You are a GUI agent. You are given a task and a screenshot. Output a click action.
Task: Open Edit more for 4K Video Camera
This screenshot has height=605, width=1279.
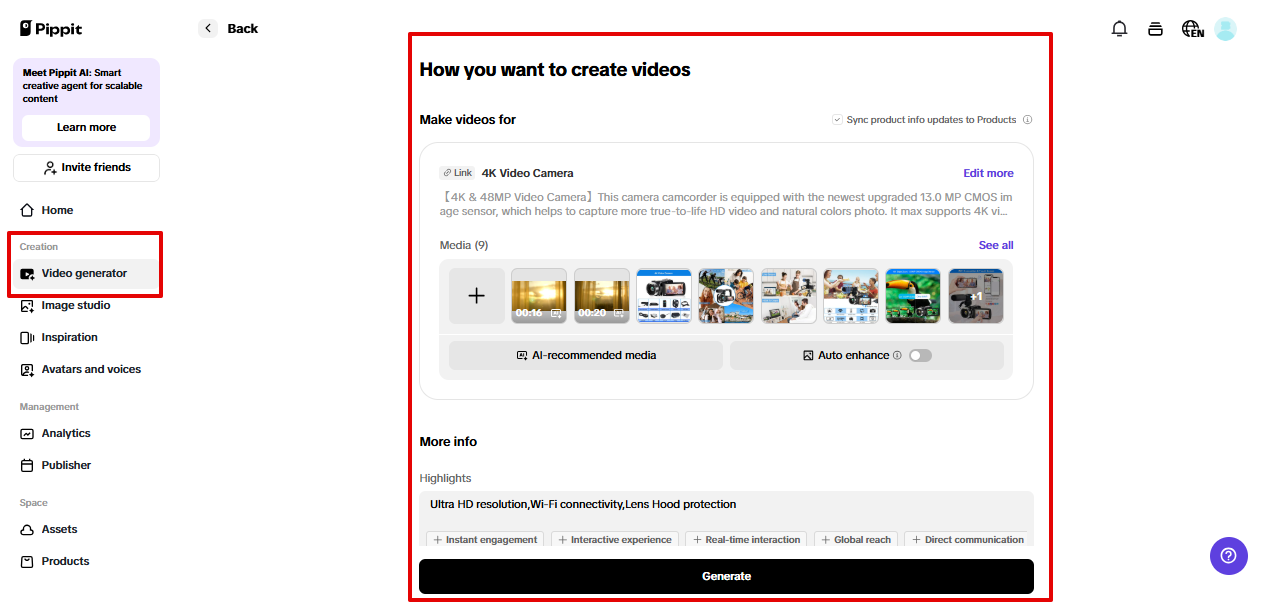click(988, 173)
